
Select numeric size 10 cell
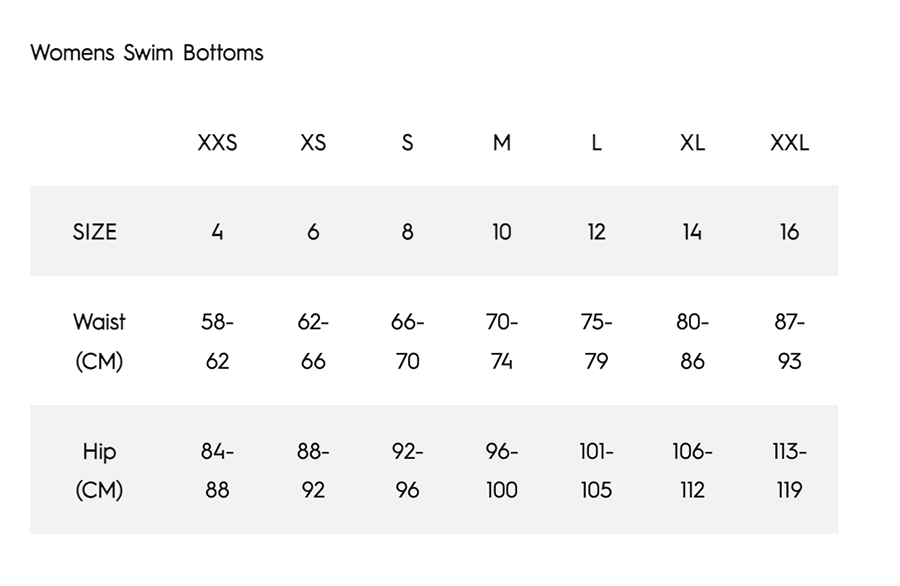pyautogui.click(x=502, y=232)
